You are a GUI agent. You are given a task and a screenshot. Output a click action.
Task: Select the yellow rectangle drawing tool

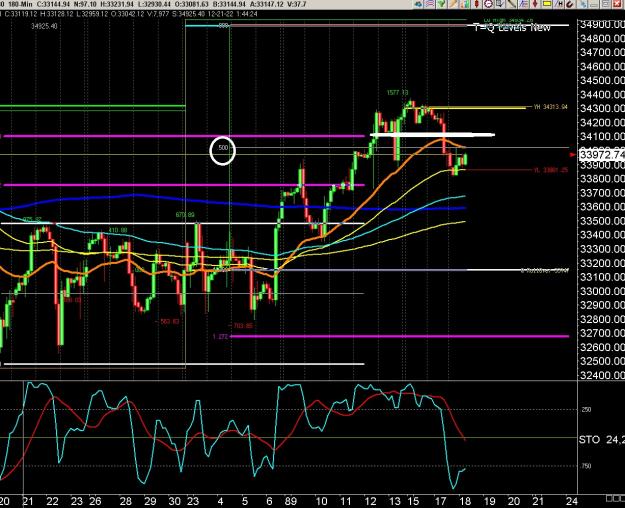pos(547,4)
